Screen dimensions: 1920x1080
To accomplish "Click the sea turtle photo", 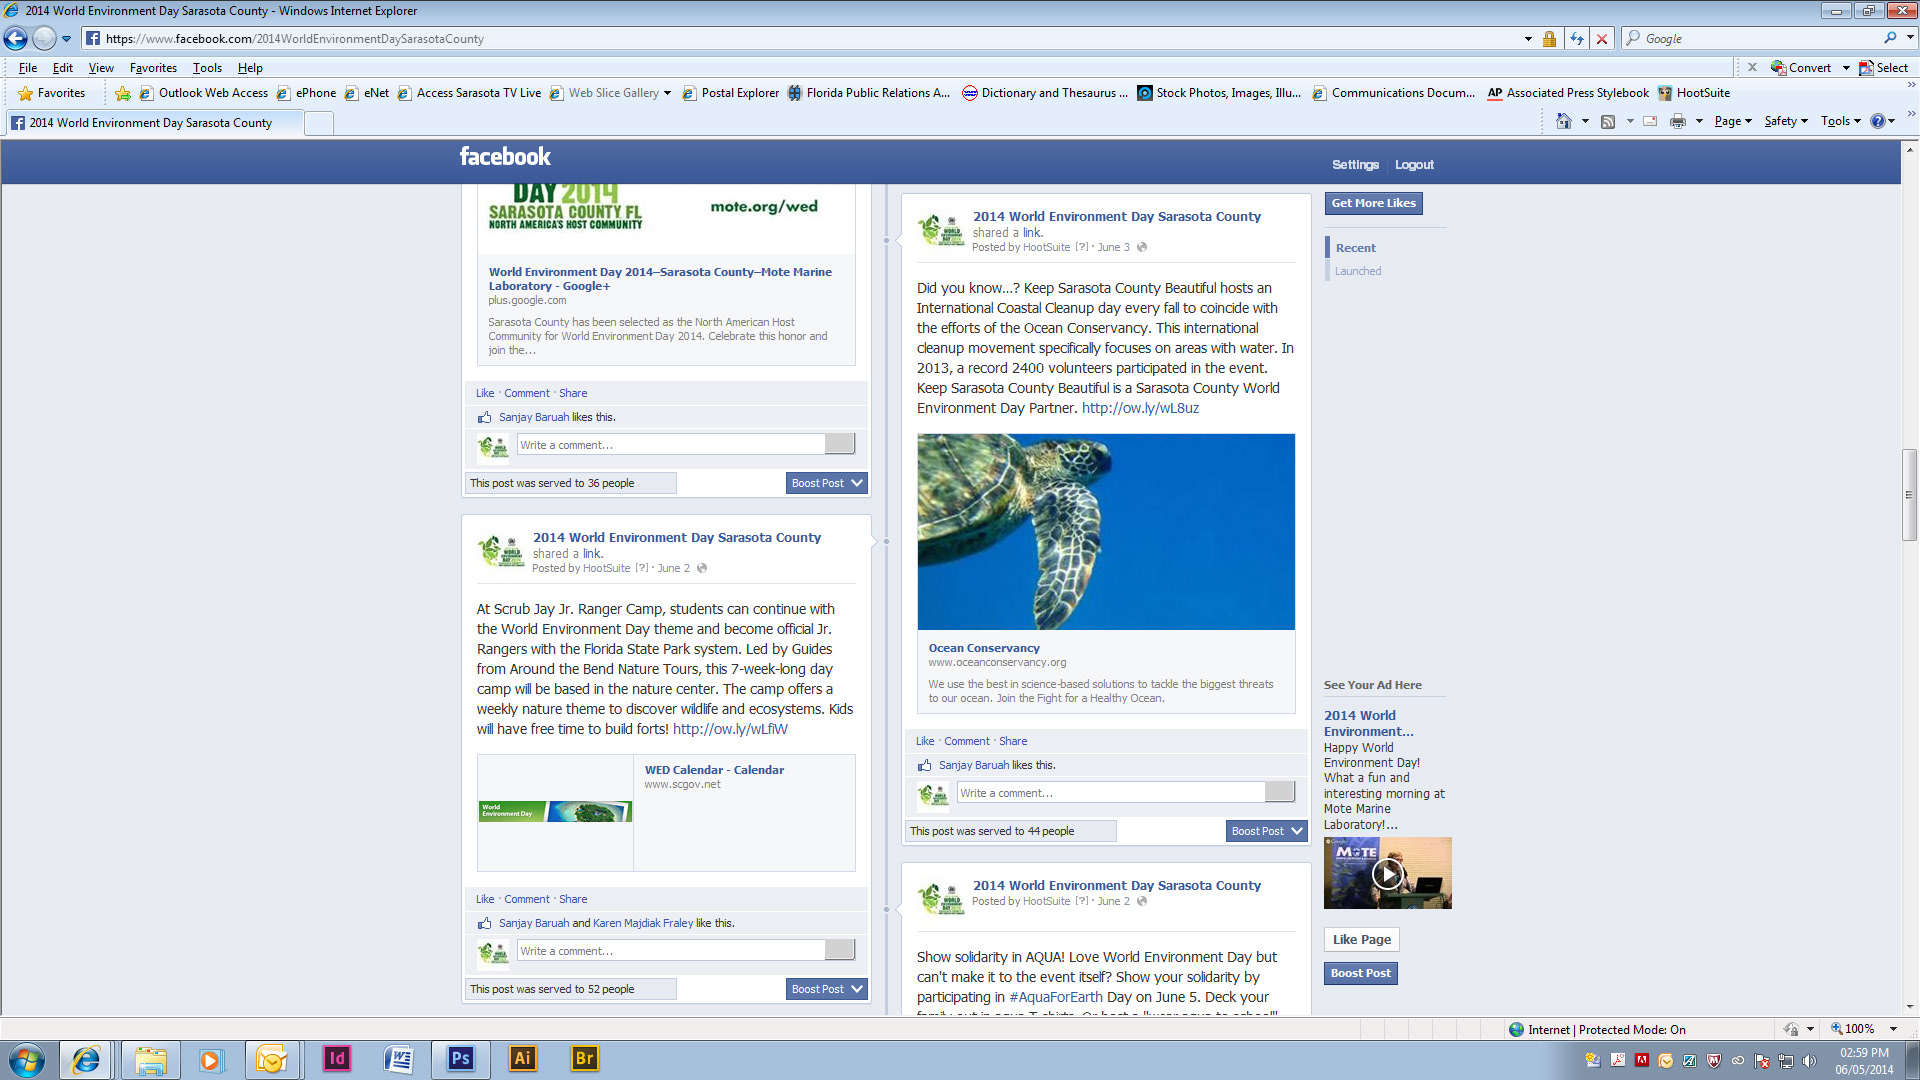I will tap(1106, 531).
